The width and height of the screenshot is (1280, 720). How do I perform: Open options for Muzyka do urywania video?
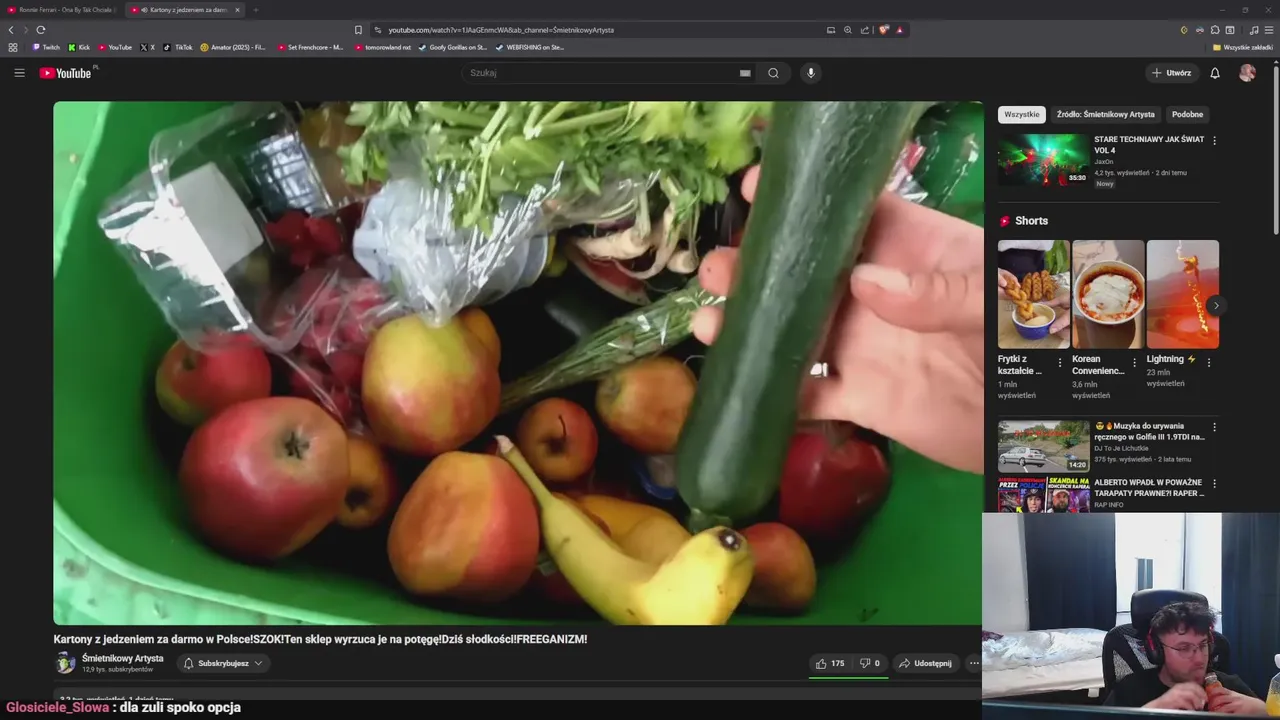(1215, 427)
